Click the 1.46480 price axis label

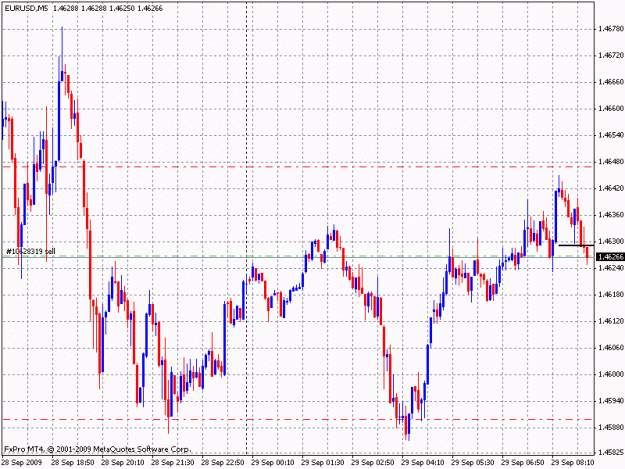pyautogui.click(x=611, y=161)
